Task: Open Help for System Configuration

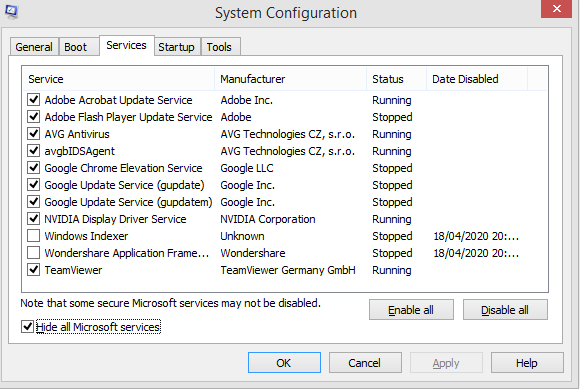Action: [x=527, y=363]
